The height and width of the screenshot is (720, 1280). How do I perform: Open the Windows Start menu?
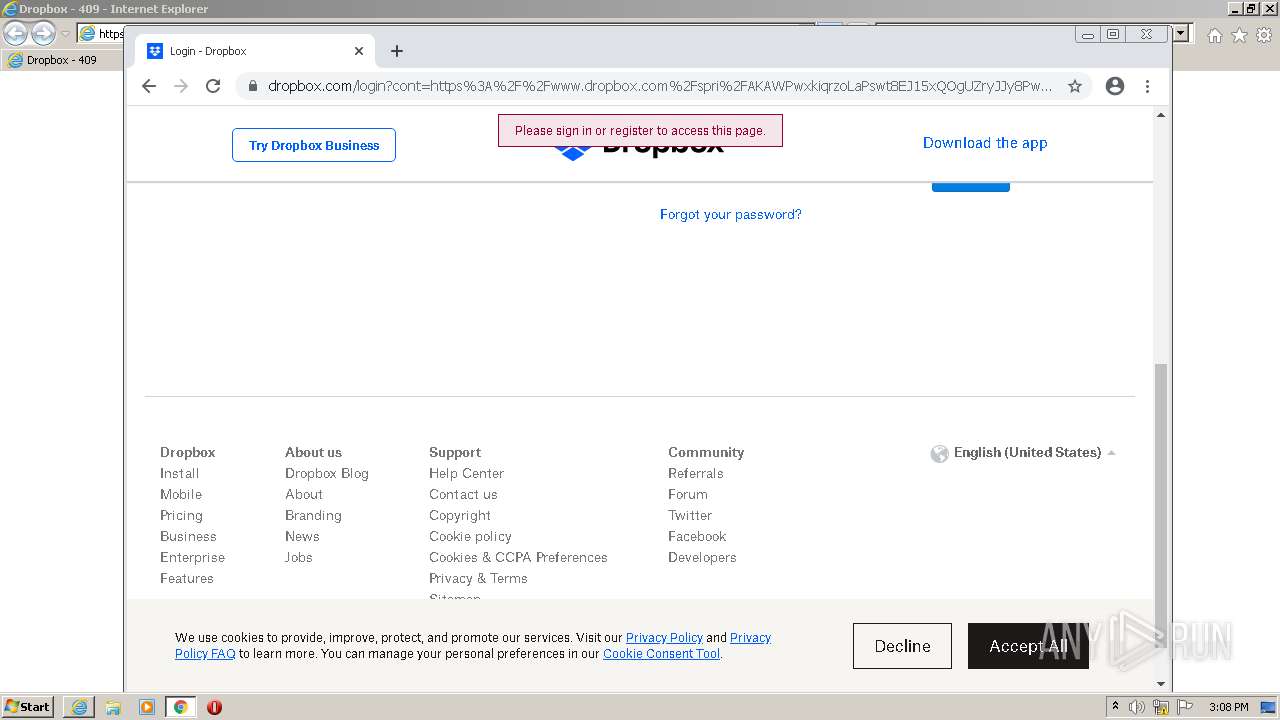[x=28, y=707]
